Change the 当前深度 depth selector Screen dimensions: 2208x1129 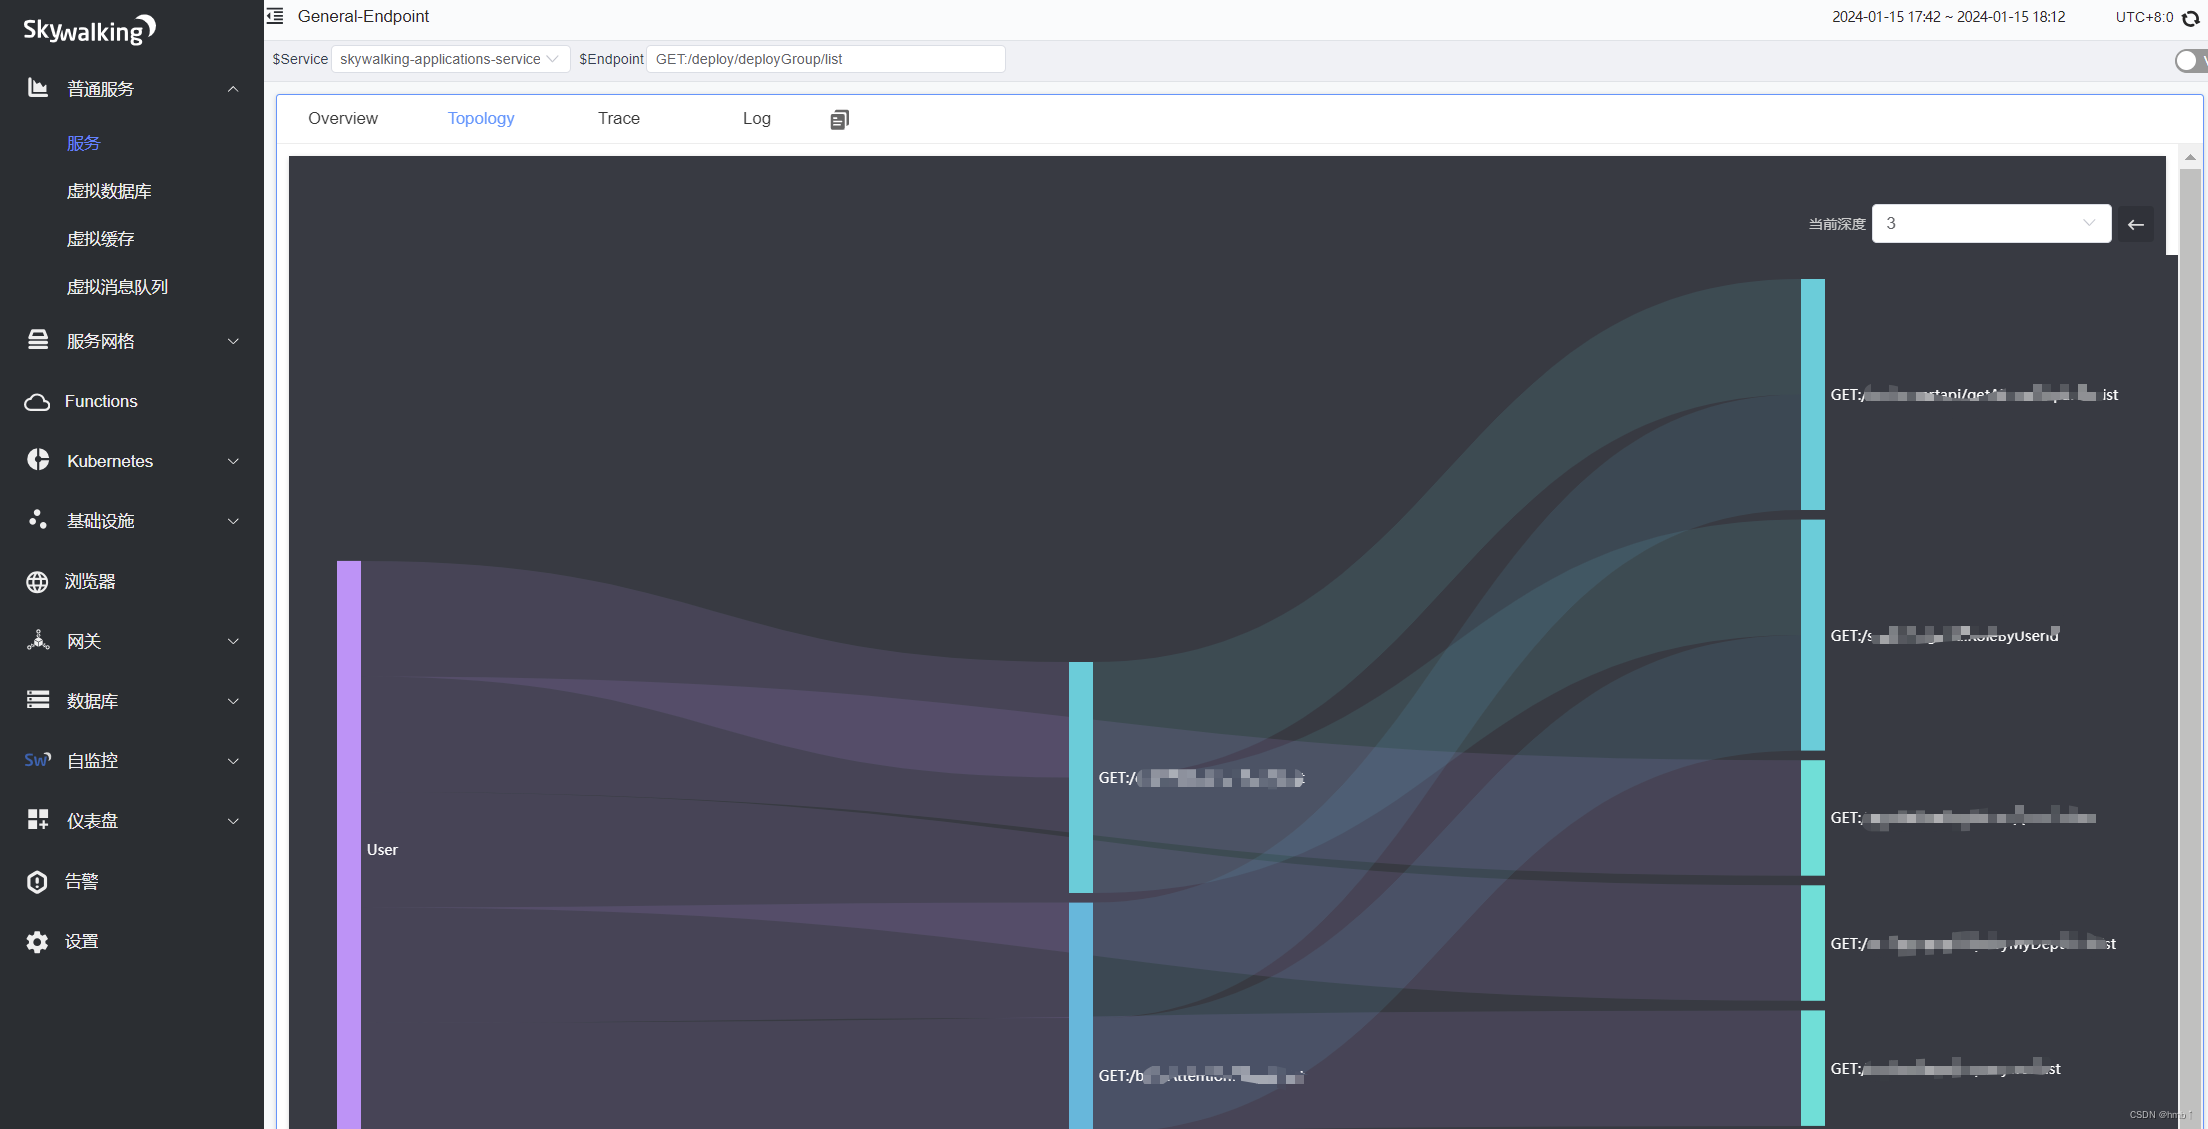pos(1991,223)
